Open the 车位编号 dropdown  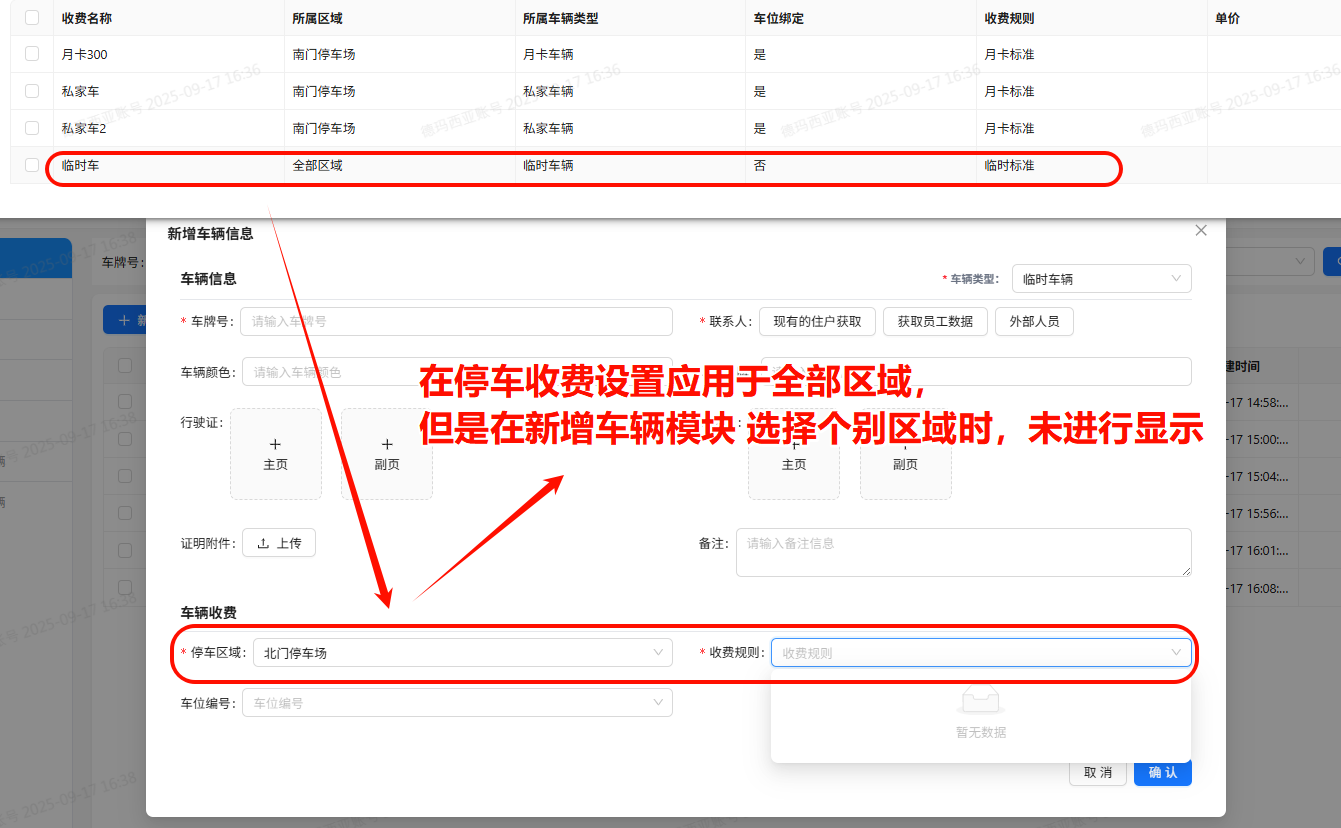[x=456, y=702]
